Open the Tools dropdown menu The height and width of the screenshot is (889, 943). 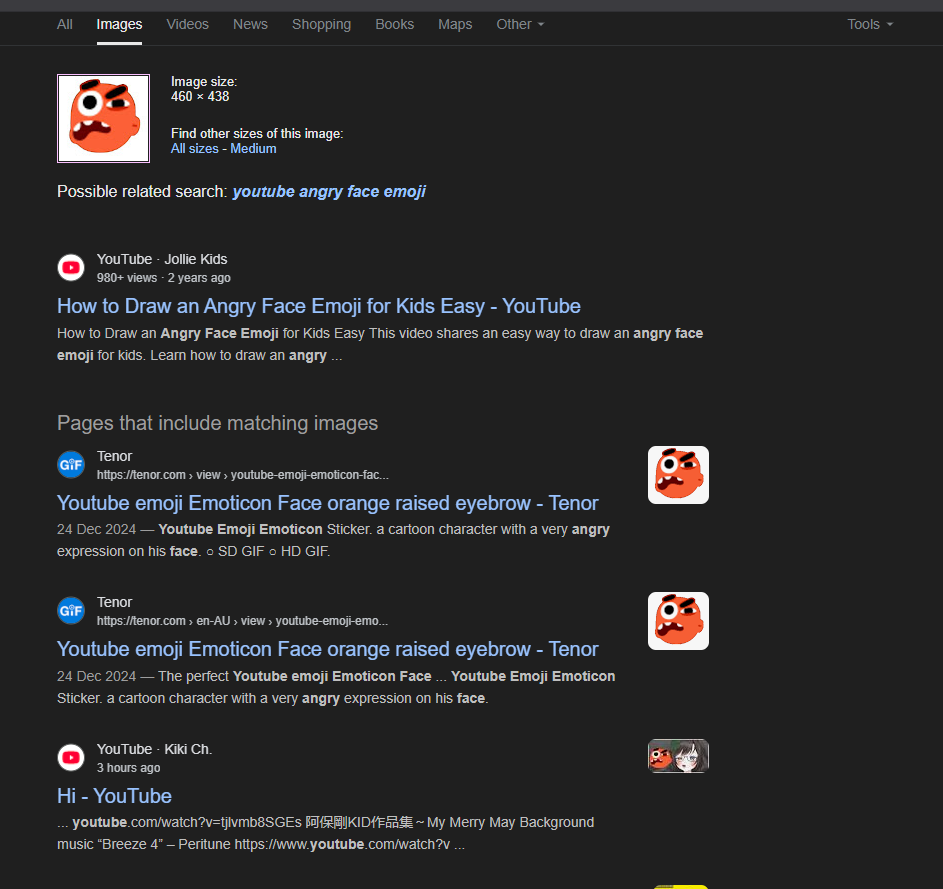click(x=870, y=24)
